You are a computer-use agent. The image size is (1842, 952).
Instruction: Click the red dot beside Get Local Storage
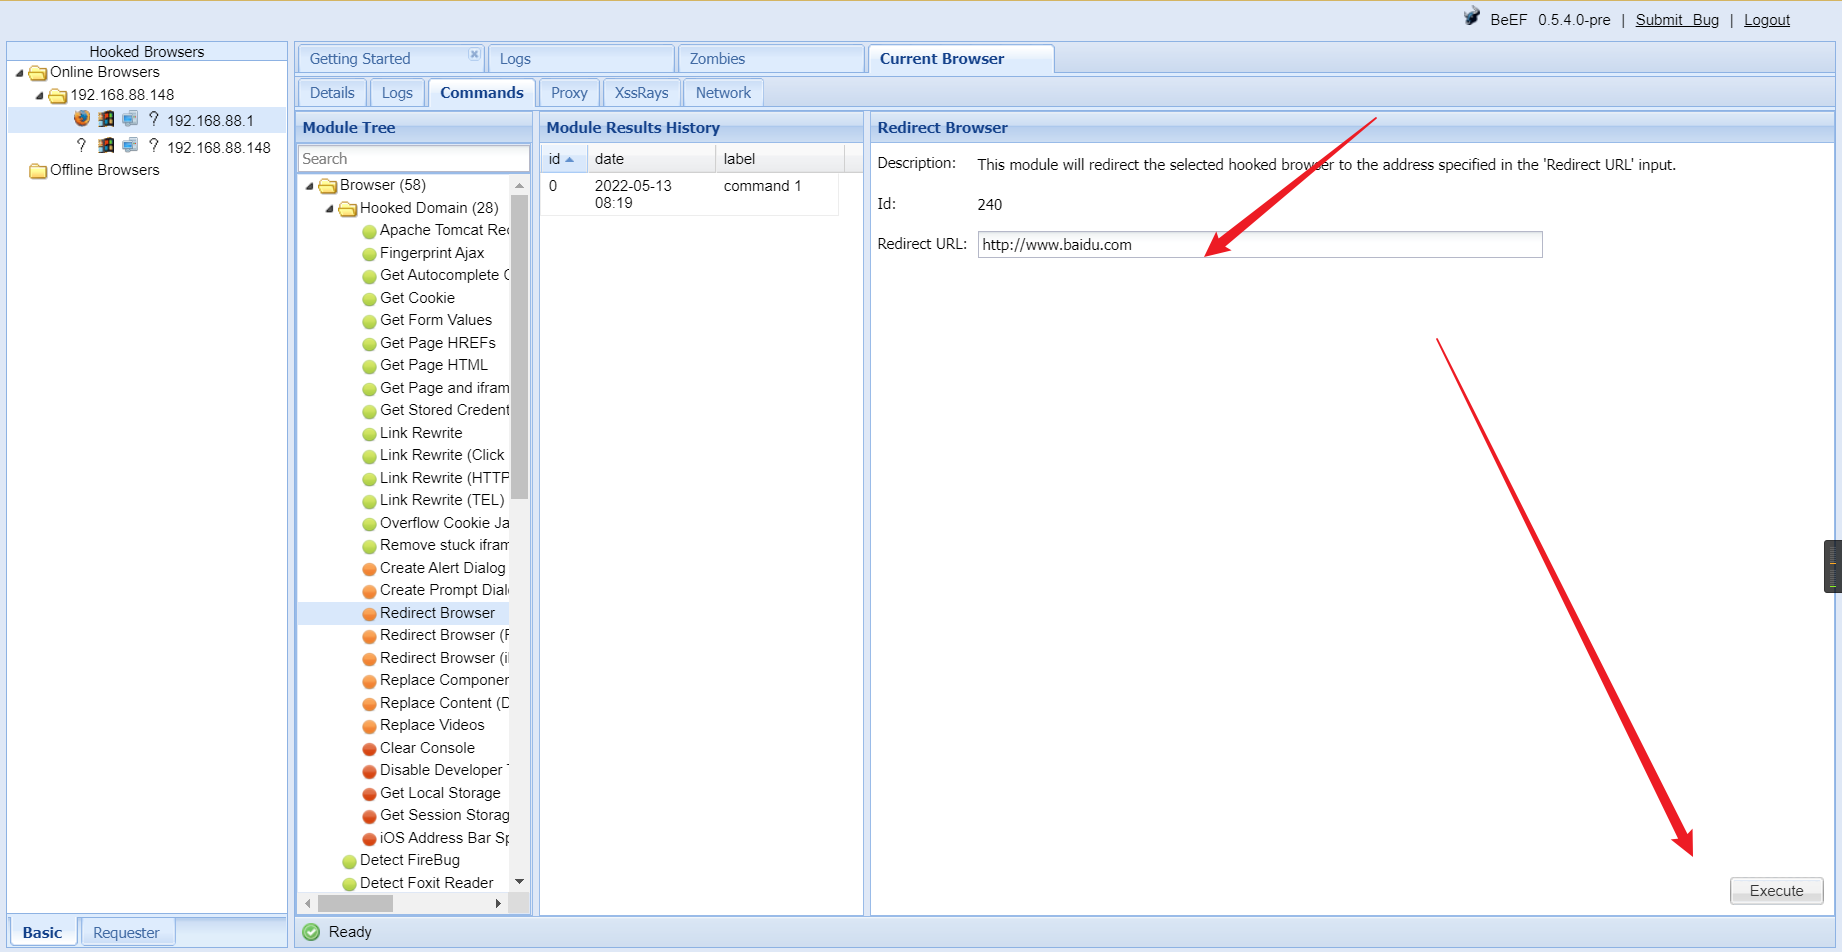click(x=369, y=794)
